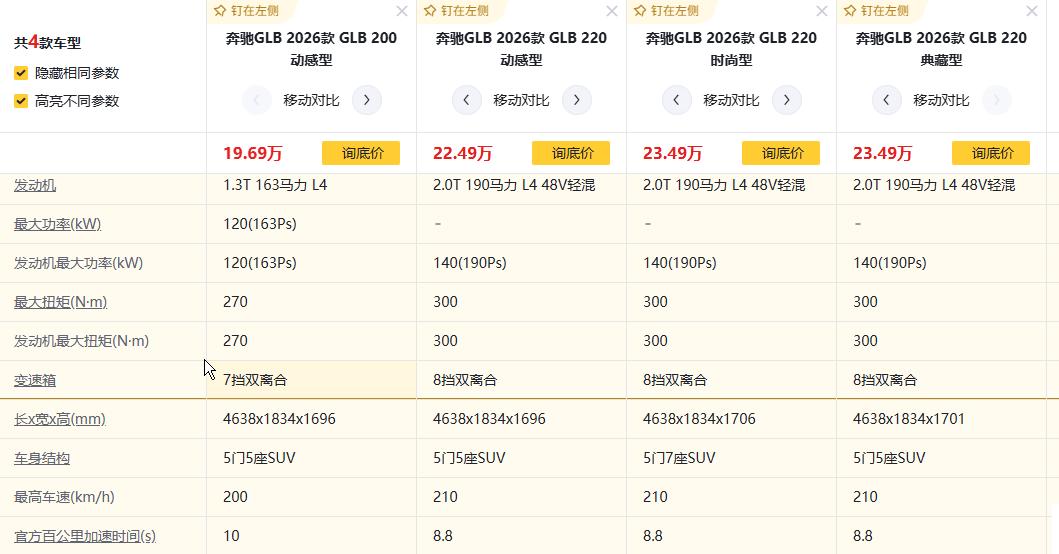Open the GLB 220 动感型 model title
The image size is (1059, 554).
click(521, 49)
